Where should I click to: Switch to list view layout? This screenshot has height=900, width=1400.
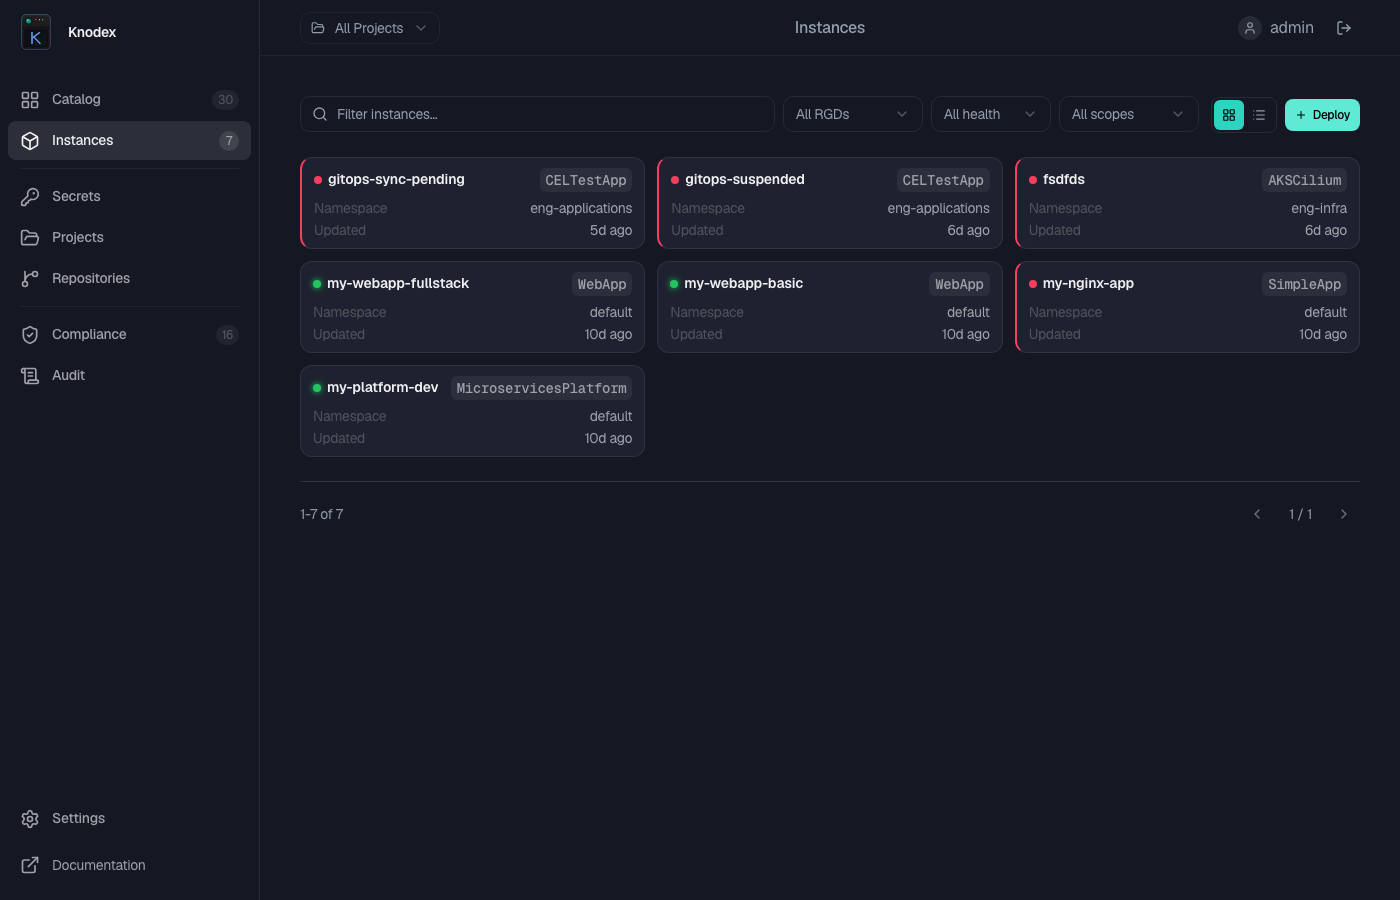pyautogui.click(x=1259, y=114)
